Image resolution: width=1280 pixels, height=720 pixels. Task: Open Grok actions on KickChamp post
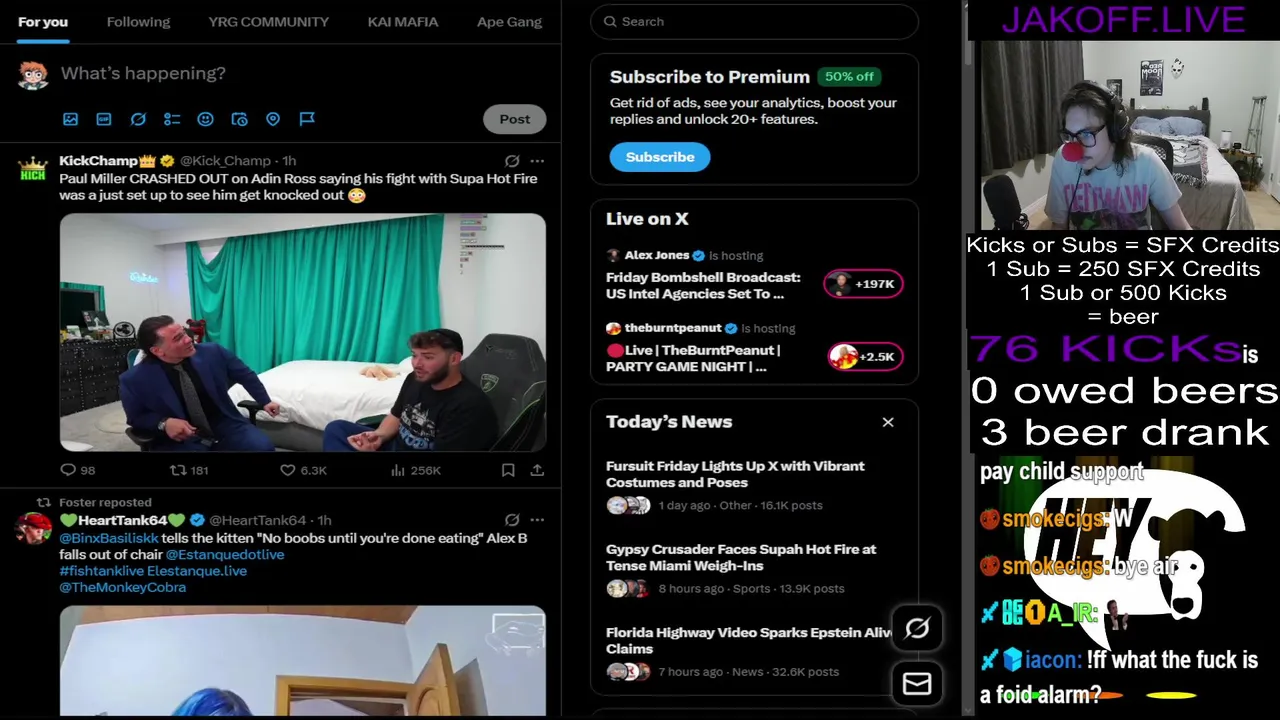(512, 160)
